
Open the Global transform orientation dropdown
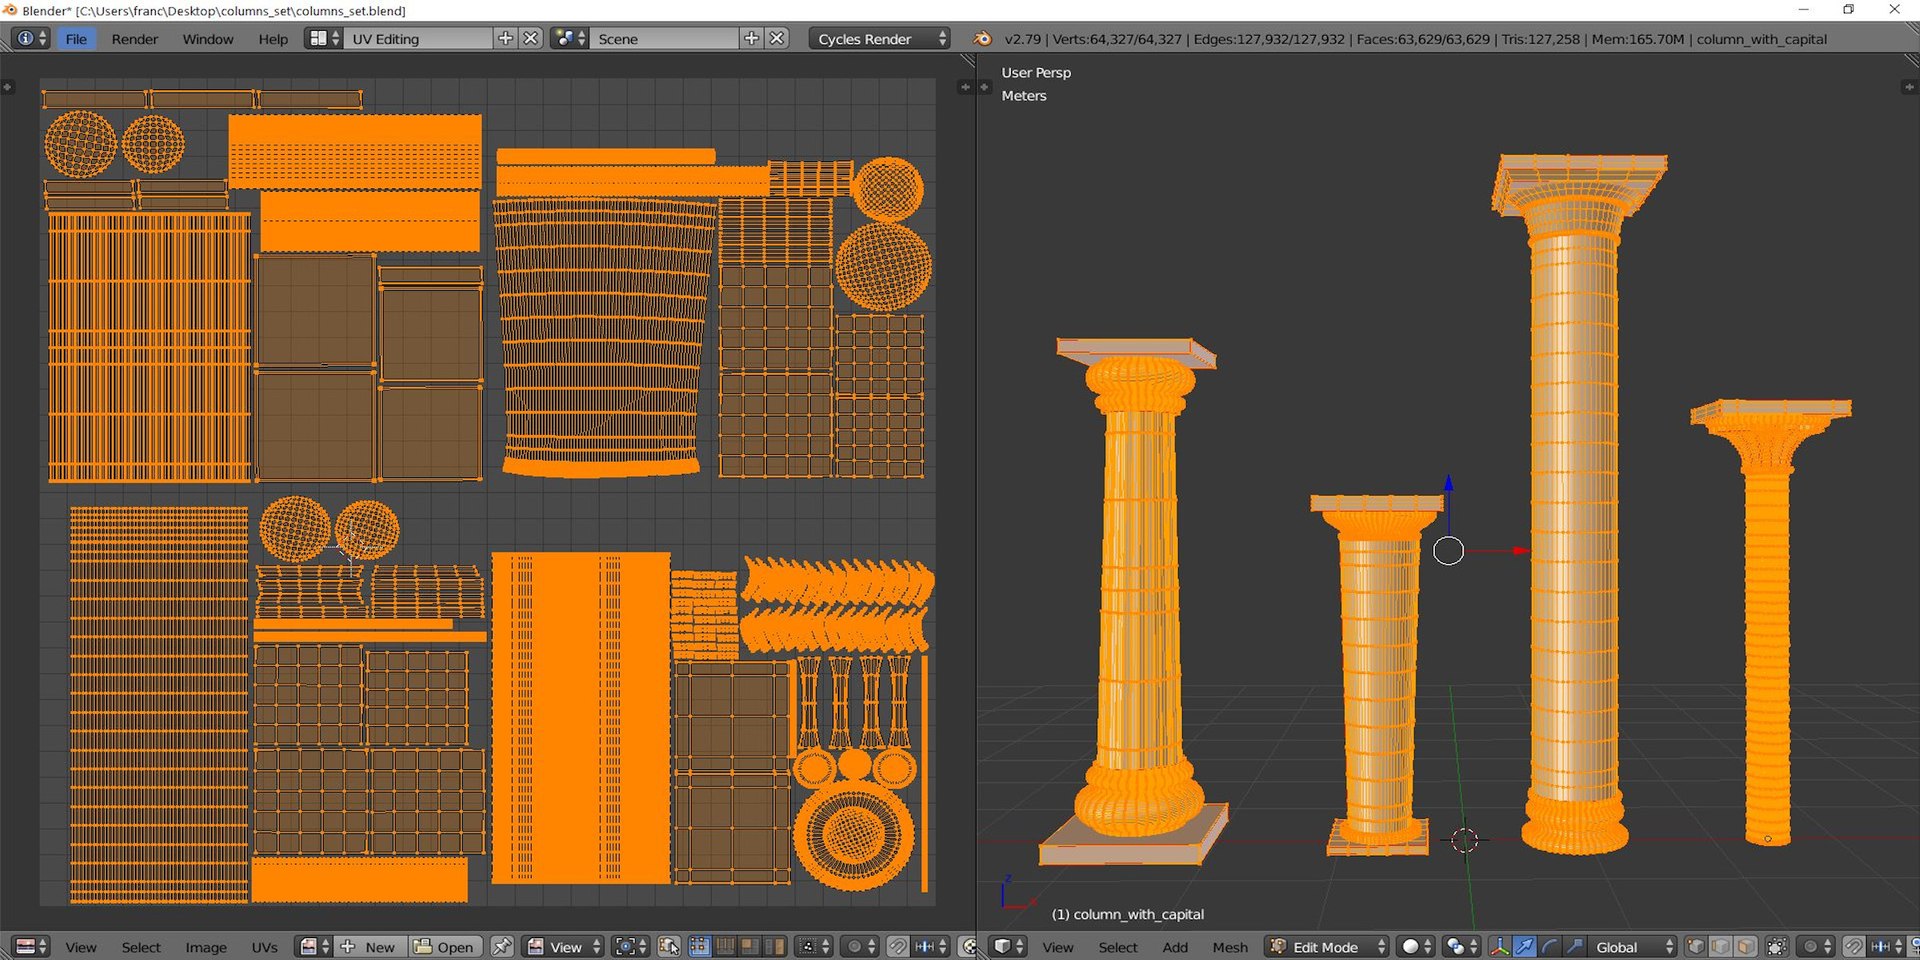[x=1632, y=946]
